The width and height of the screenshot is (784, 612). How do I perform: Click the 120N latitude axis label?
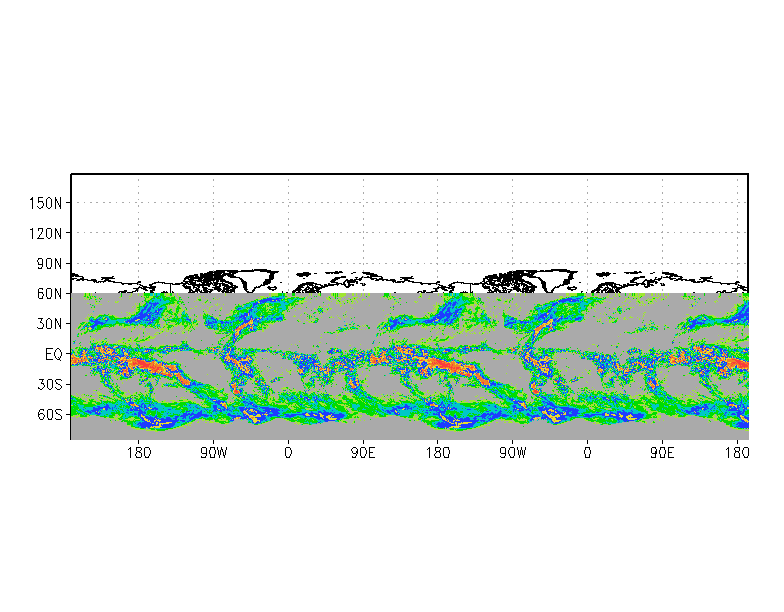(x=46, y=234)
